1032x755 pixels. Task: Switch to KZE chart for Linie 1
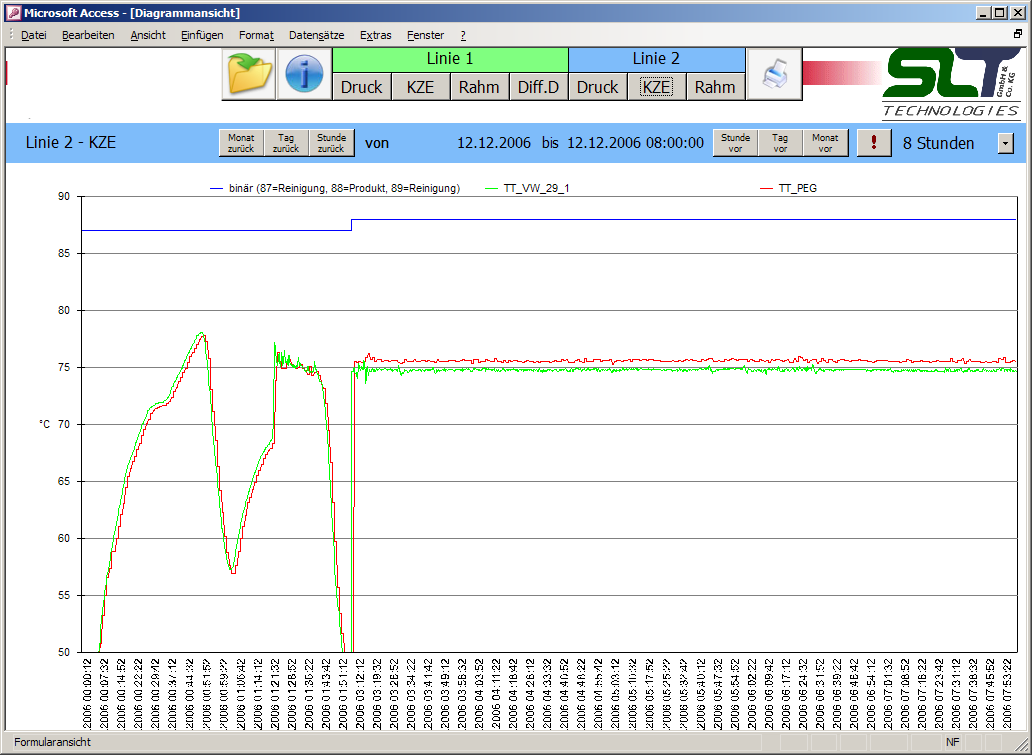click(x=420, y=87)
